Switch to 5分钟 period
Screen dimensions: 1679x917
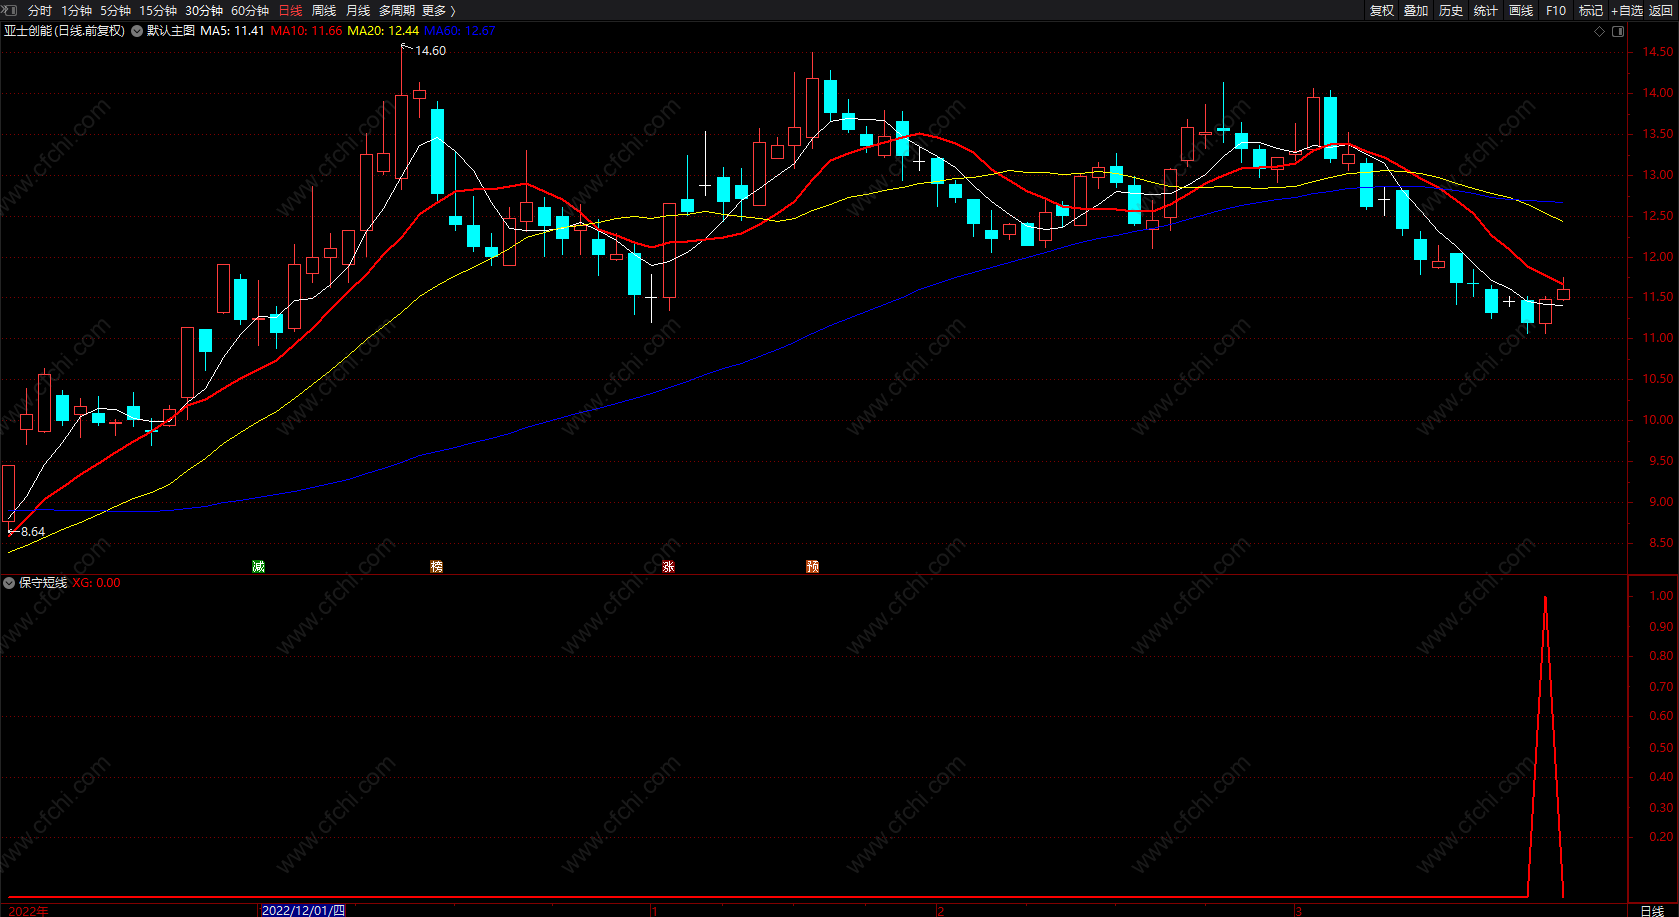115,10
